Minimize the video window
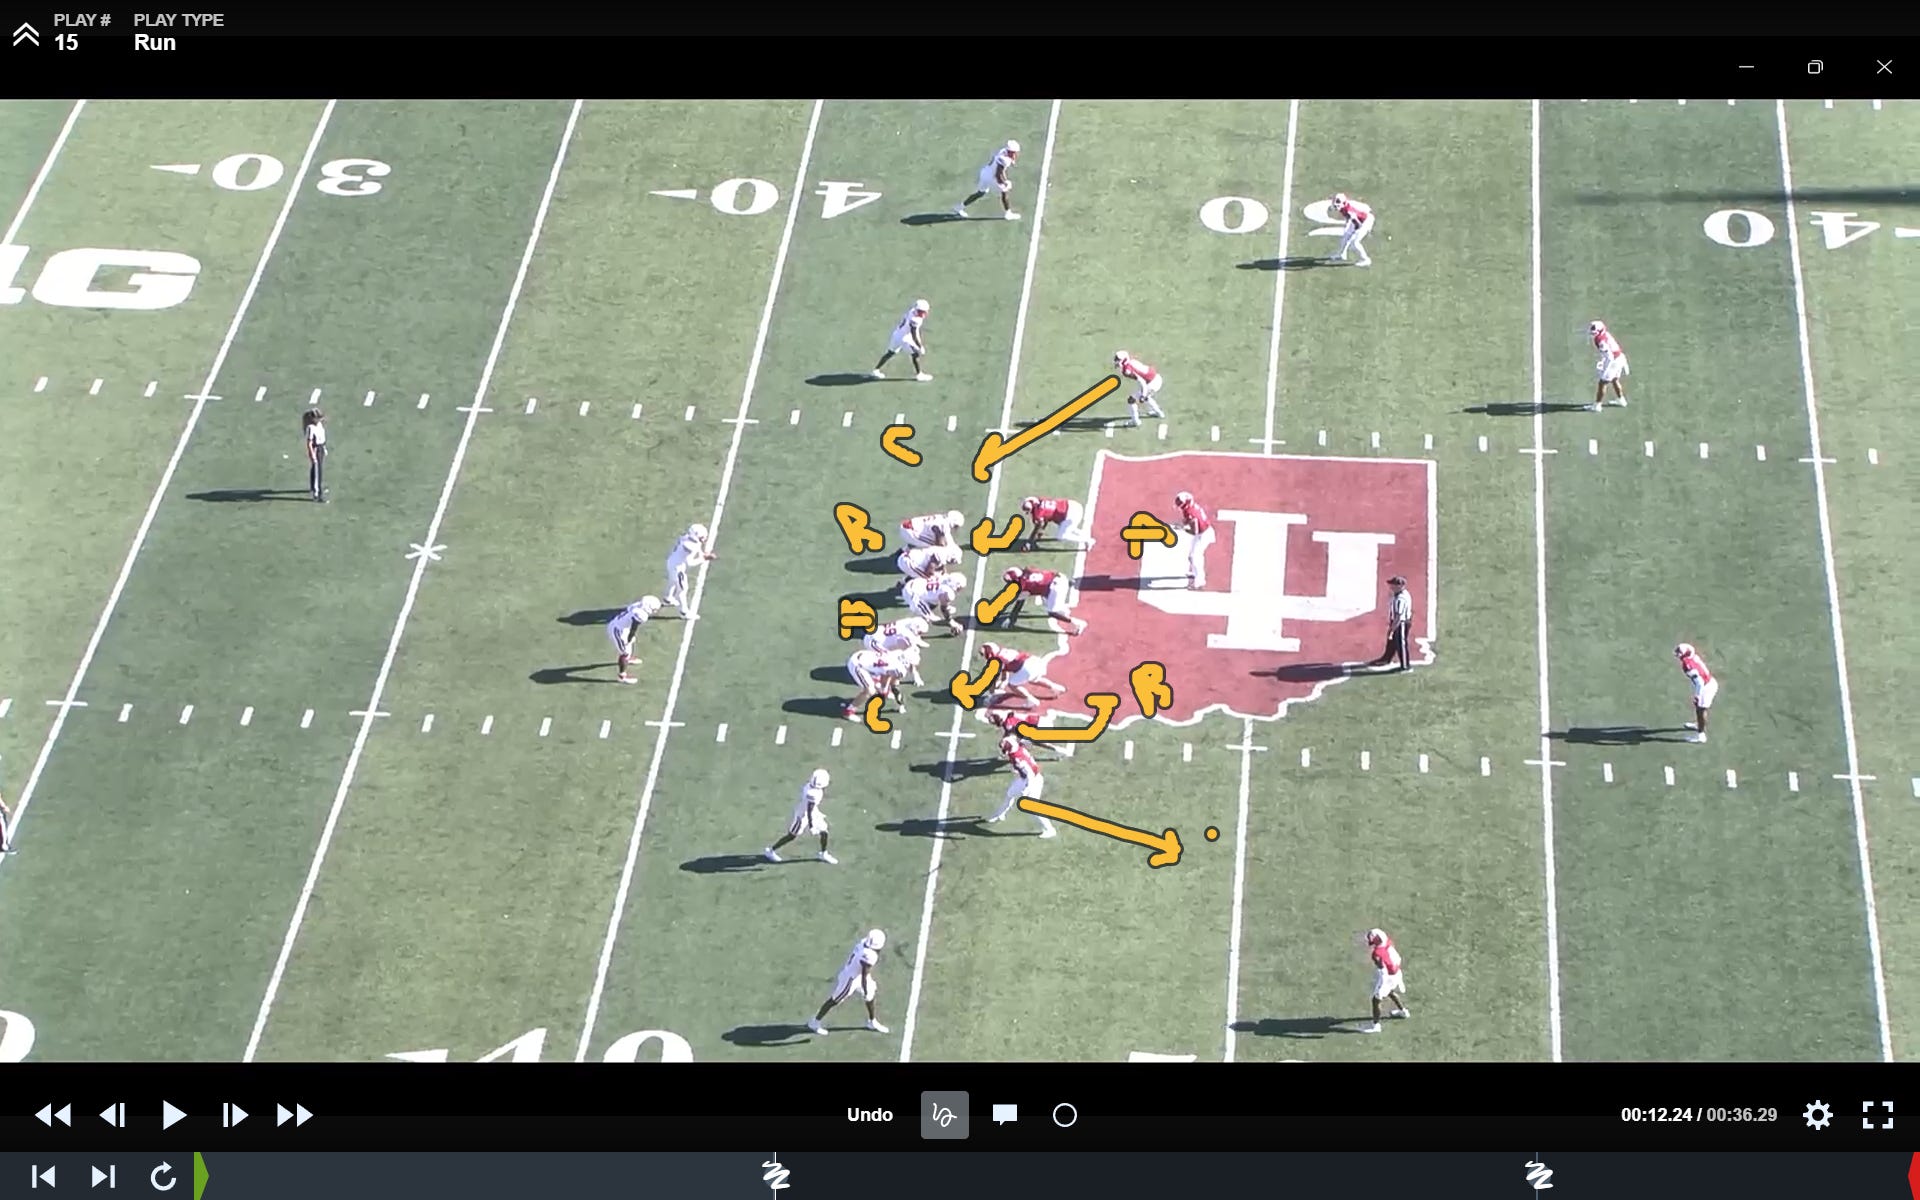Viewport: 1920px width, 1200px height. click(1746, 67)
